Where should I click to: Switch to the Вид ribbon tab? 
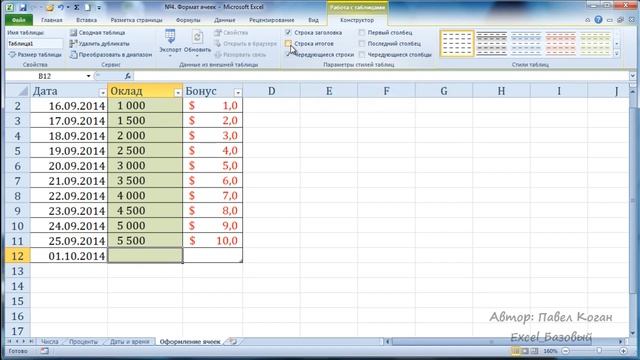click(313, 20)
